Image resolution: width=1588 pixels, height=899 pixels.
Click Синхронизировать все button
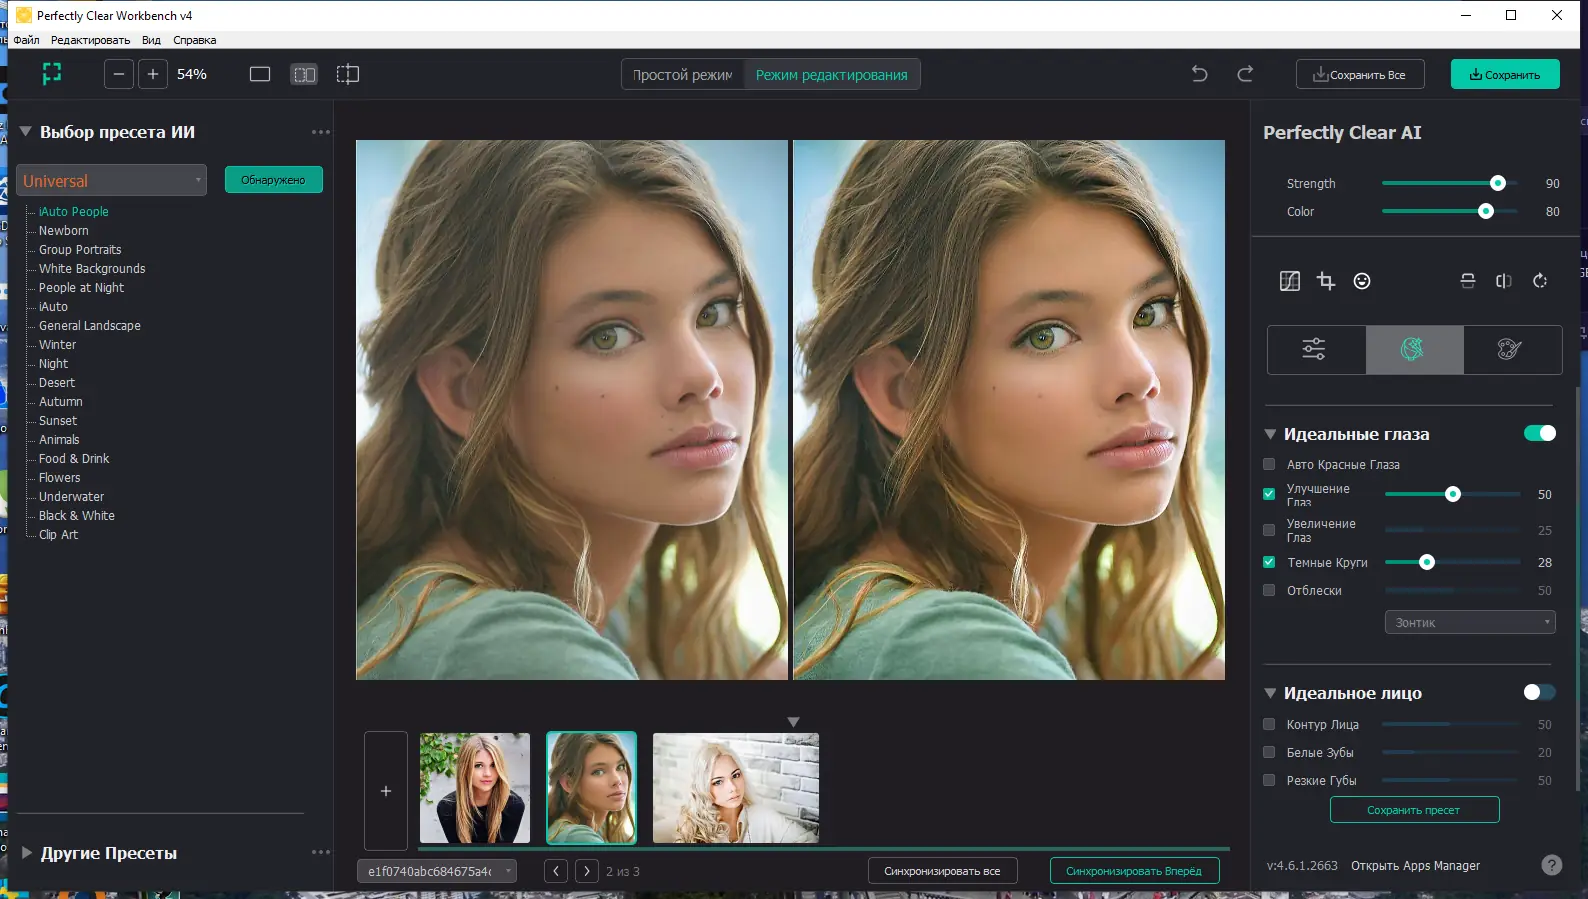tap(942, 871)
